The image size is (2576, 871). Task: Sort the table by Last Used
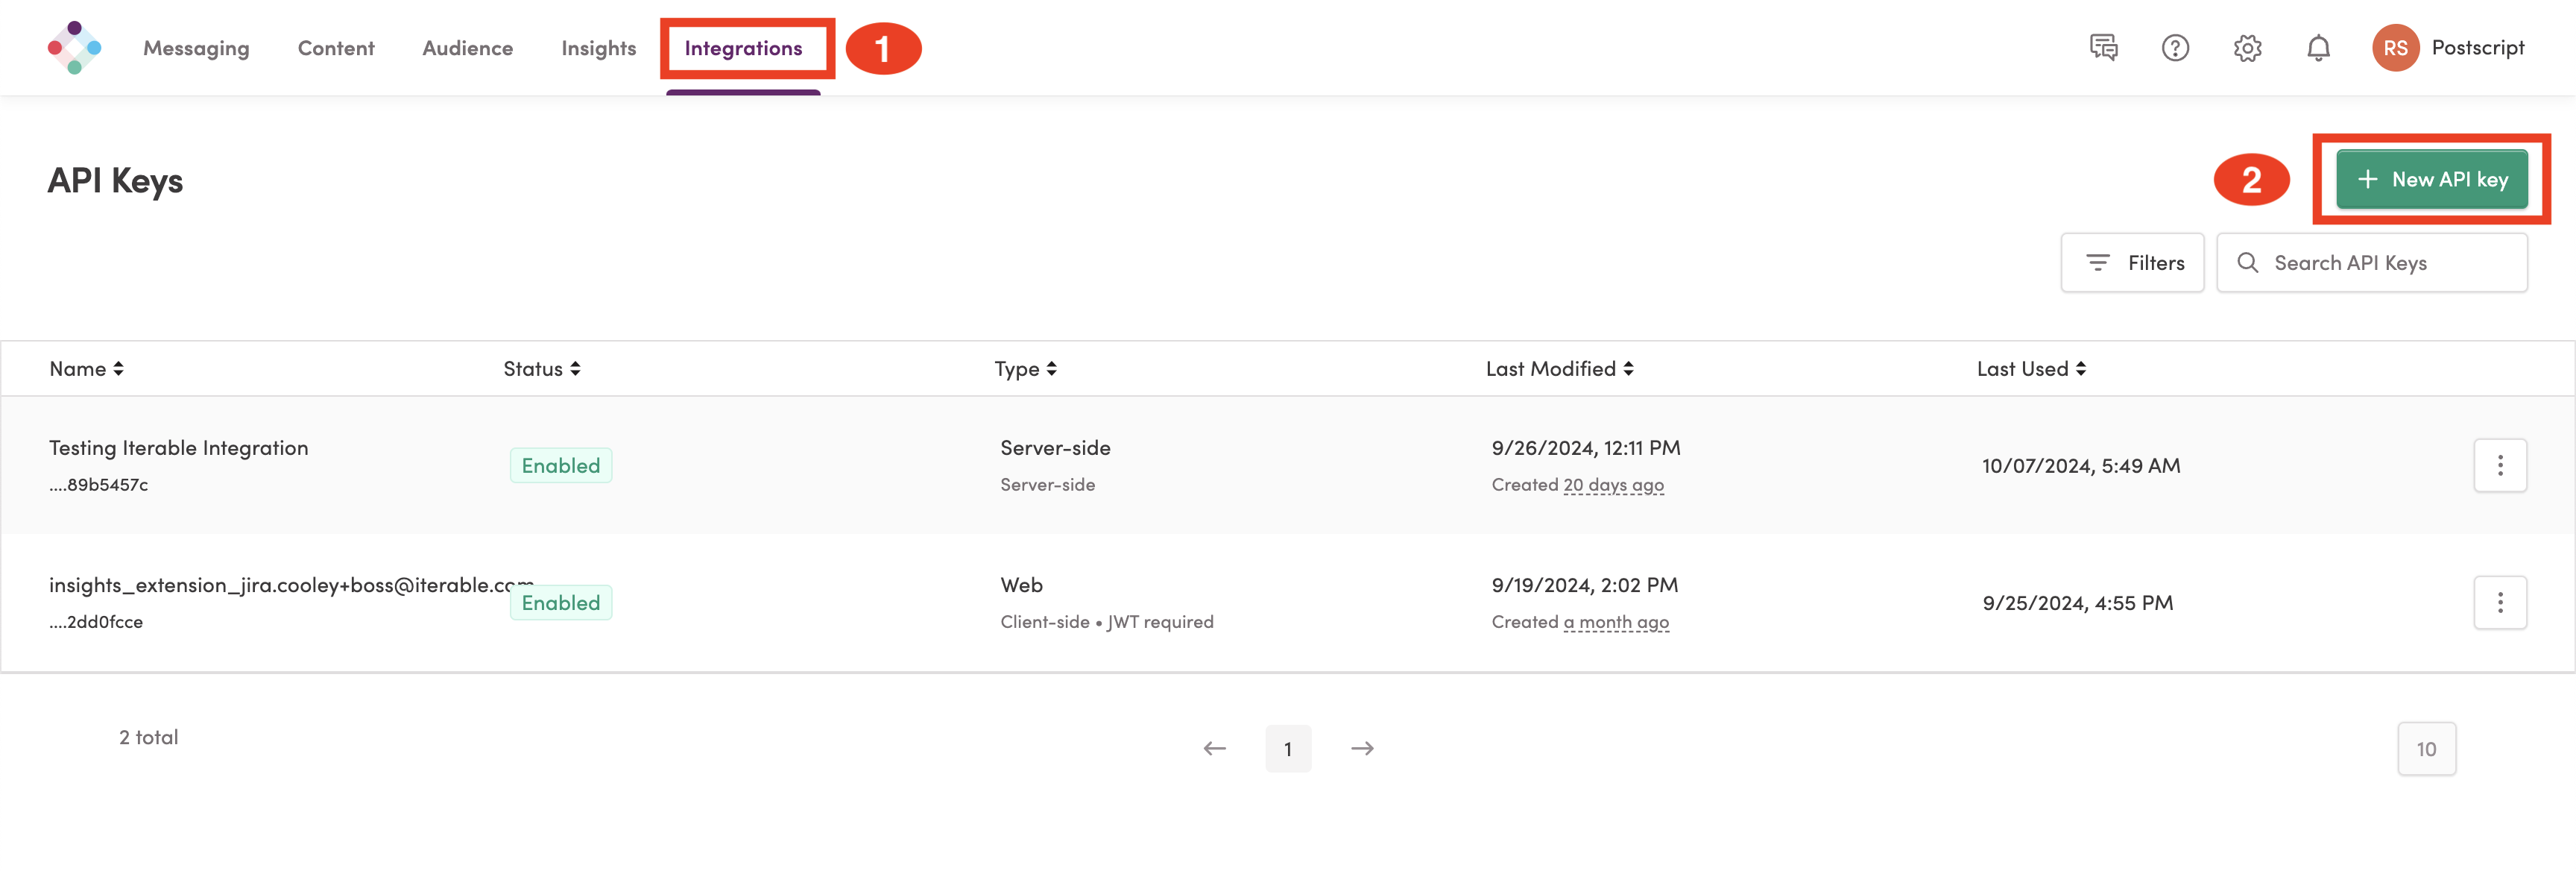tap(2031, 368)
